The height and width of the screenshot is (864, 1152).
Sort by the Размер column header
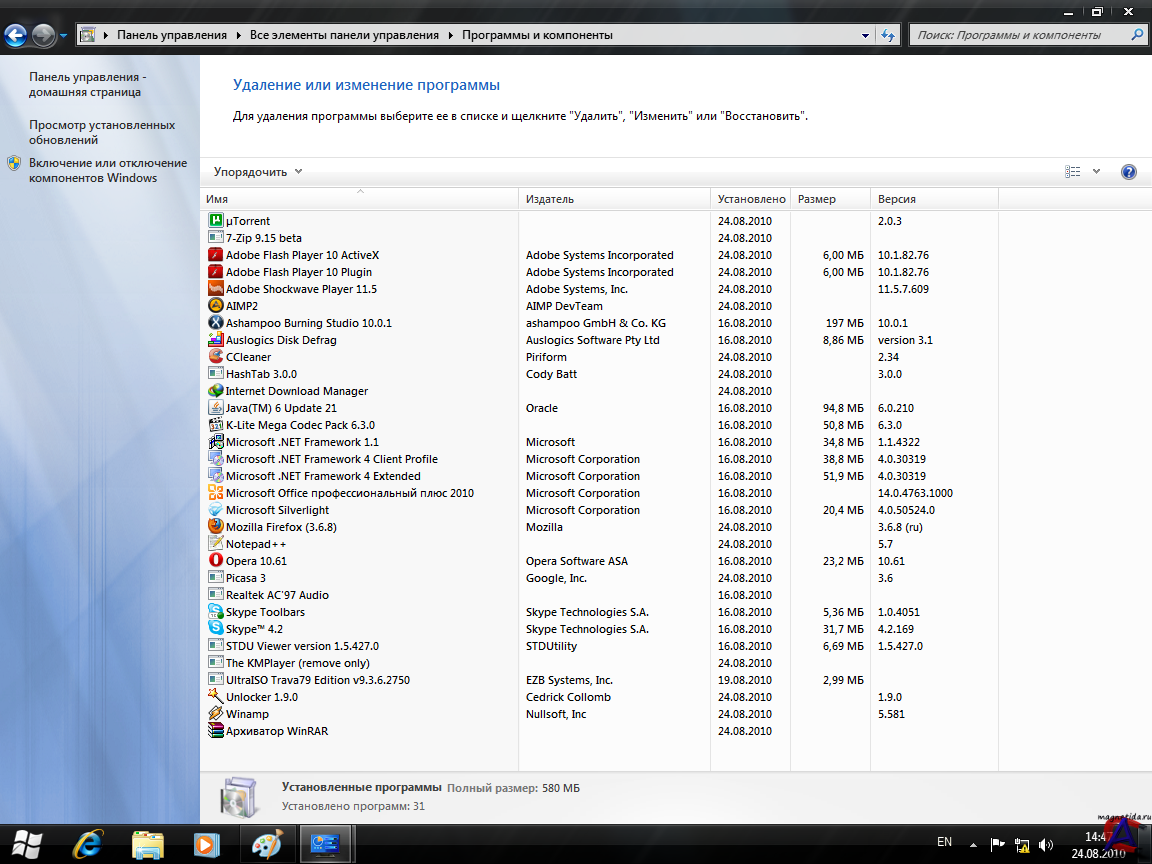830,199
